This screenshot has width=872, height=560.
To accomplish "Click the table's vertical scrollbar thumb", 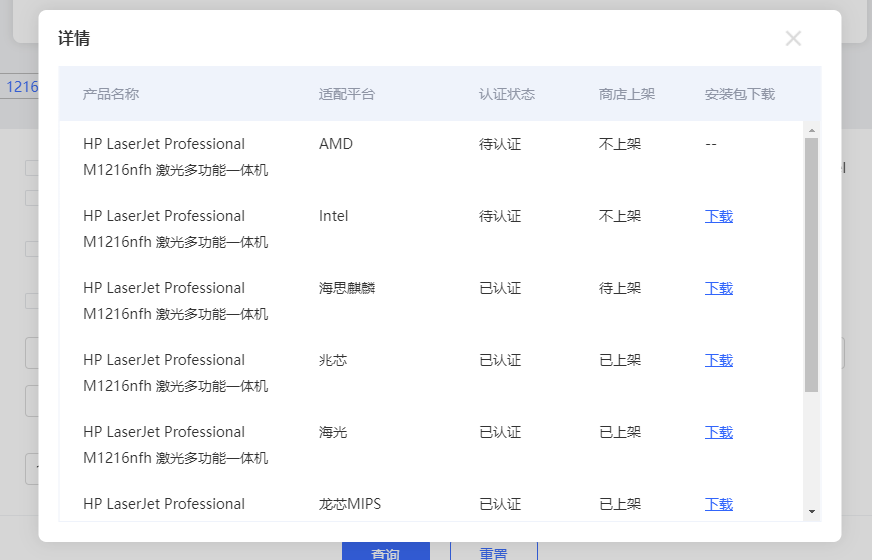I will point(811,265).
